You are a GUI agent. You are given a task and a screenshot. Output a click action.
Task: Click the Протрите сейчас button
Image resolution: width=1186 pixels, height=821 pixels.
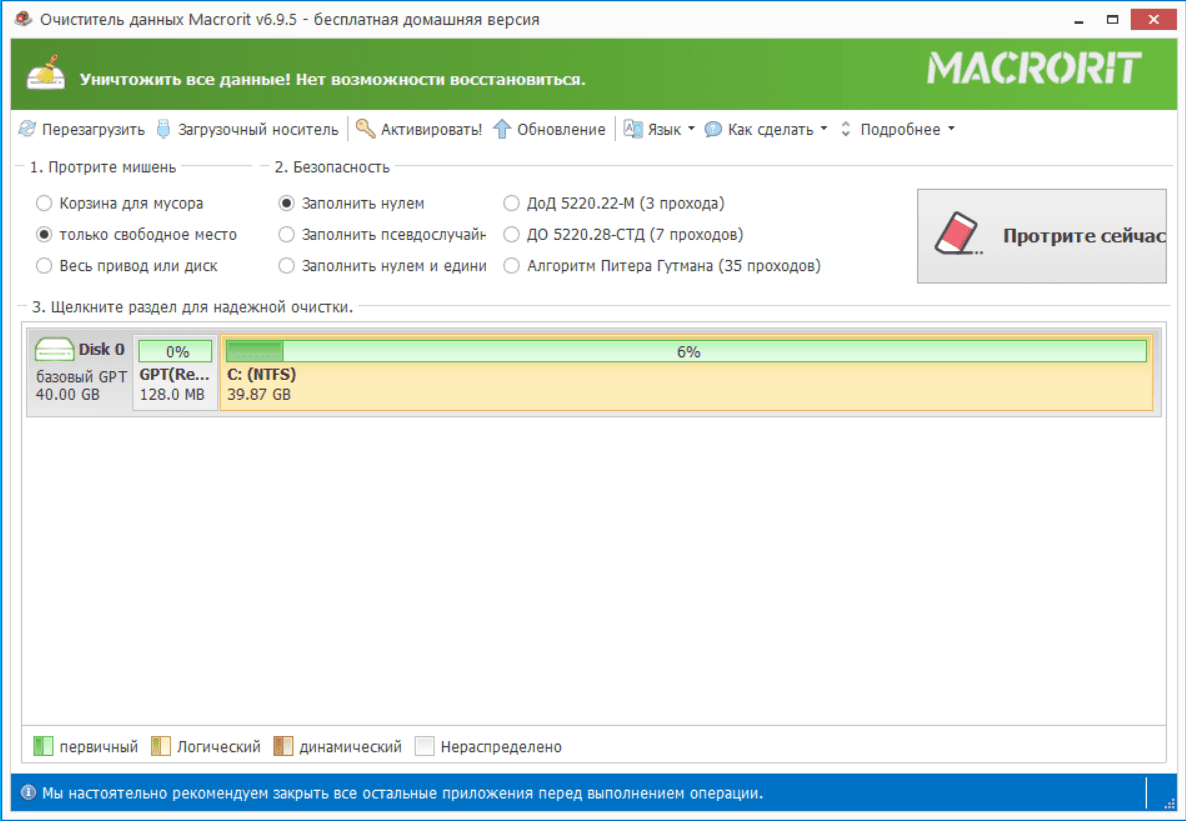pyautogui.click(x=1042, y=236)
